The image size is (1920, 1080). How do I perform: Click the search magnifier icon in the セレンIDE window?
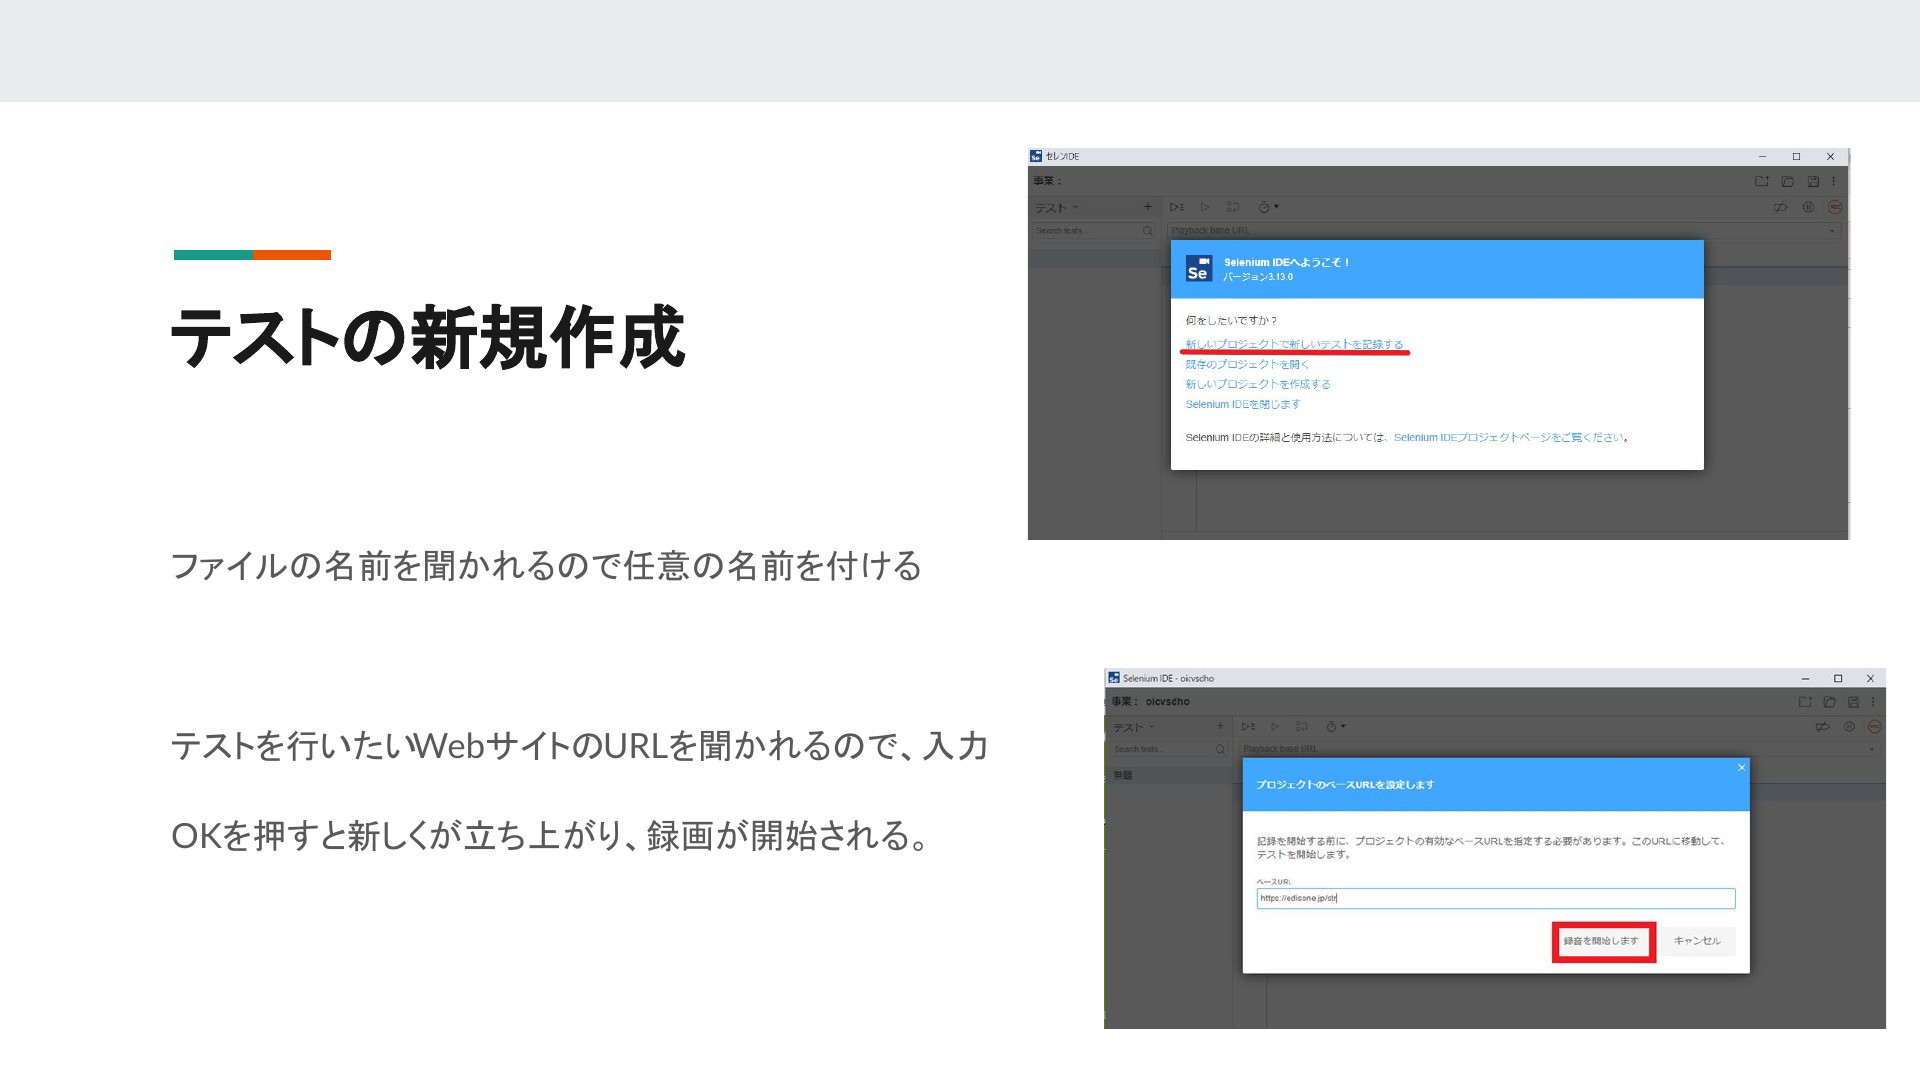point(1147,231)
